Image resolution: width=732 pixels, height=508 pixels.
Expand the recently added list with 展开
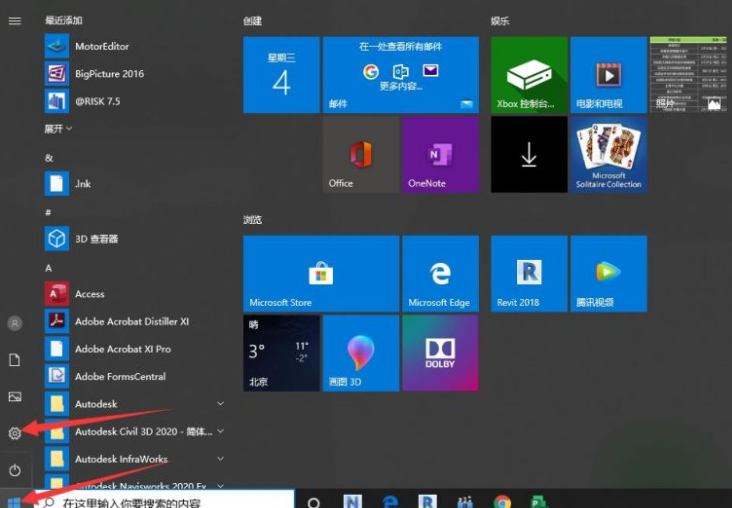coord(58,128)
